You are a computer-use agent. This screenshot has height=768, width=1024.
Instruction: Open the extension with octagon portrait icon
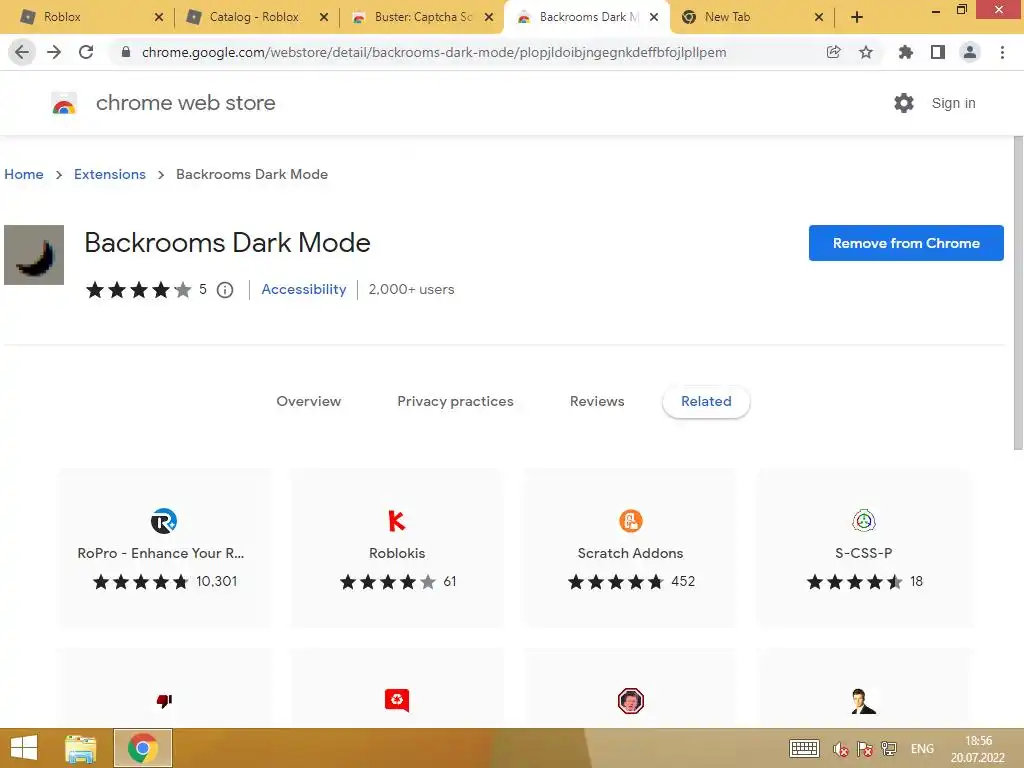pyautogui.click(x=631, y=701)
